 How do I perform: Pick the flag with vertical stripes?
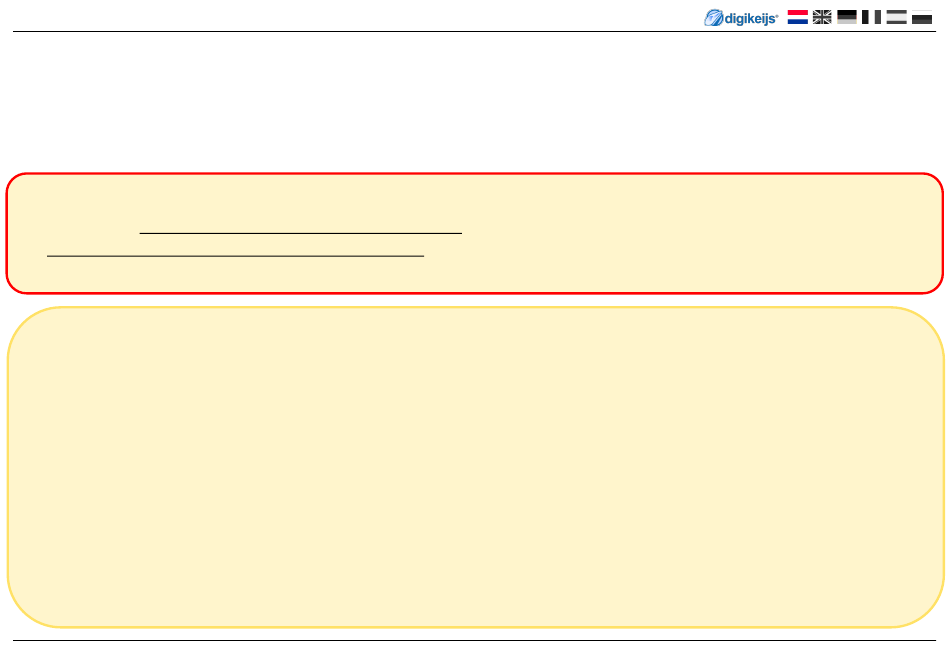click(871, 17)
